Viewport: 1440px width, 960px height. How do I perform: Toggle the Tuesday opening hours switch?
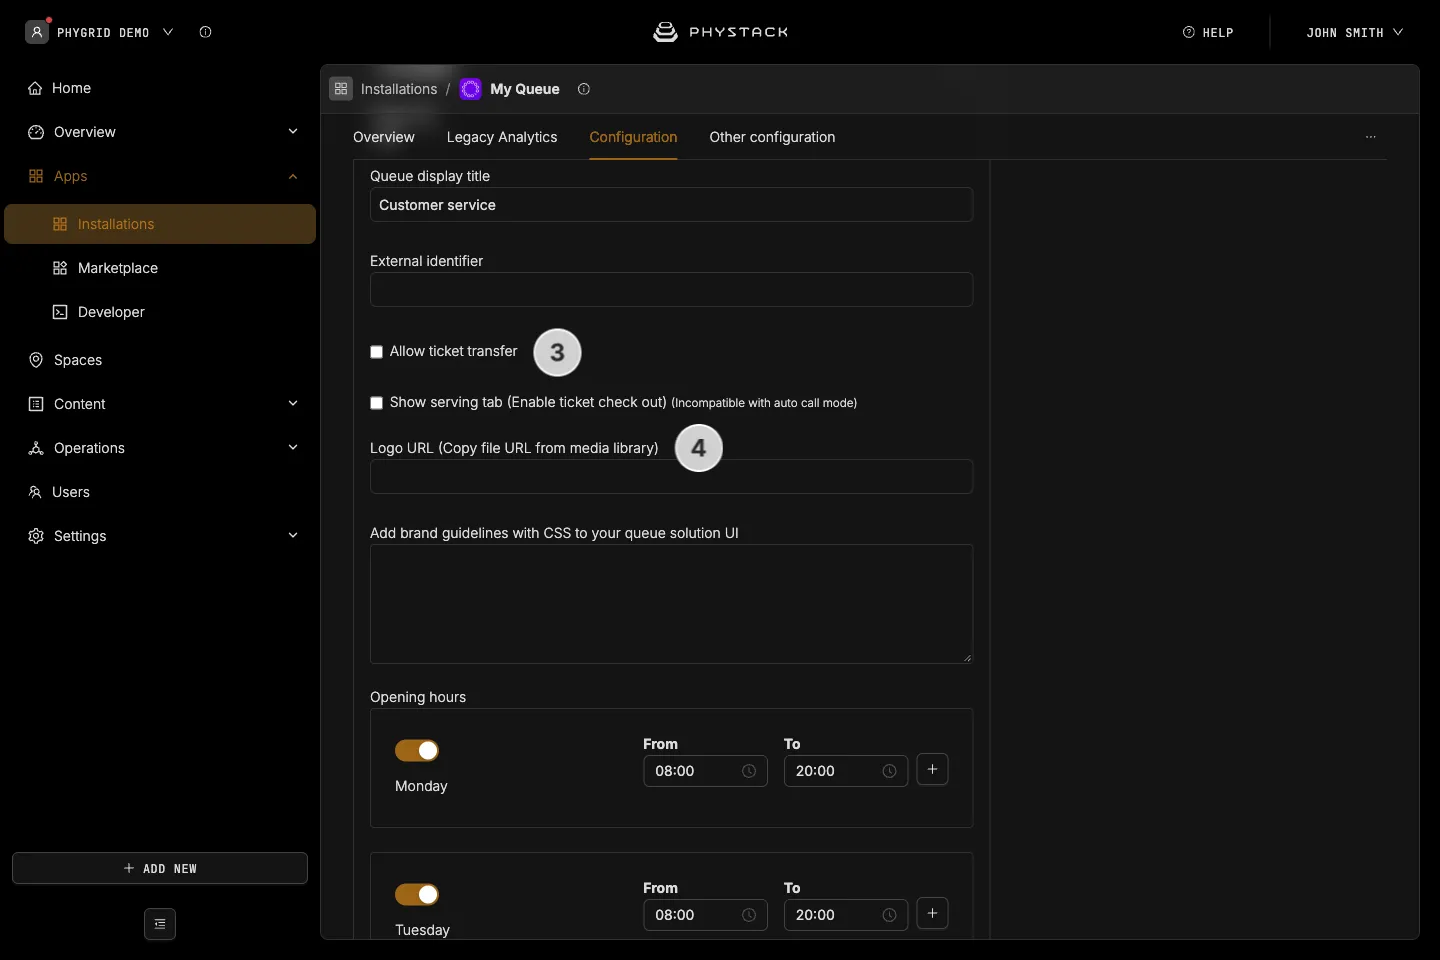coord(417,894)
